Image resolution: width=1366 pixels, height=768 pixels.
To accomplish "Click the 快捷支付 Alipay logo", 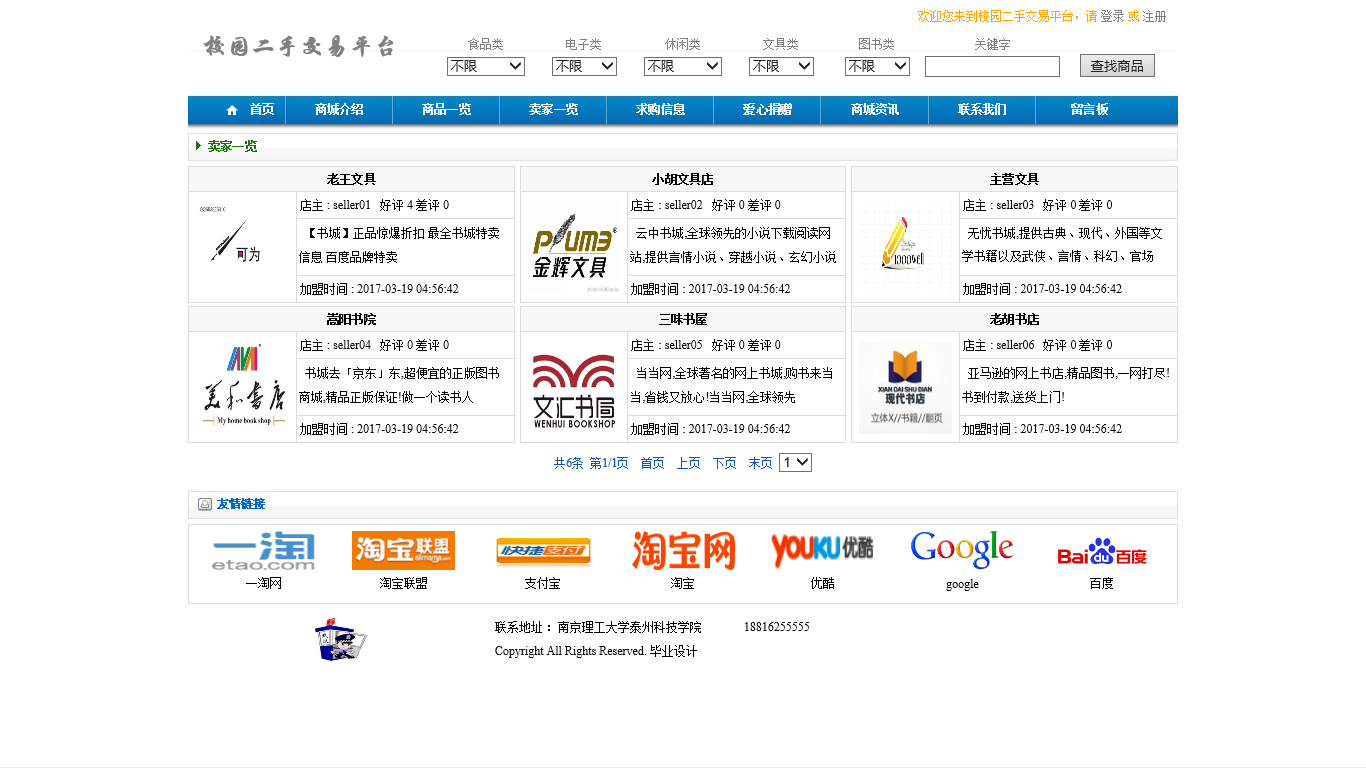I will pos(543,551).
